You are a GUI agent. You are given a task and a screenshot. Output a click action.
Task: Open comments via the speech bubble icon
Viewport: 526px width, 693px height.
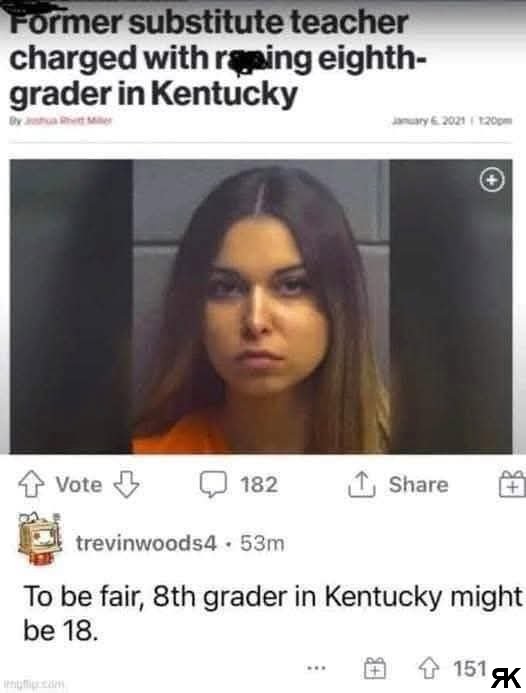pyautogui.click(x=213, y=484)
